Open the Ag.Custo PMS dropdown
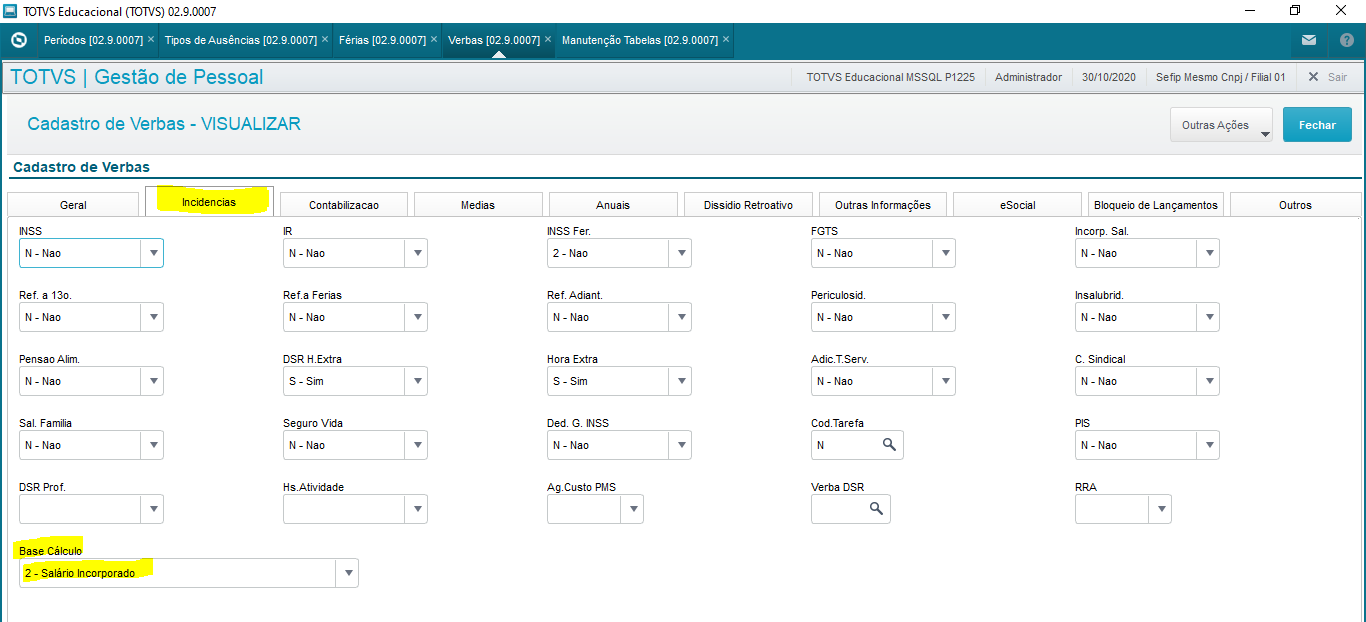 tap(633, 509)
